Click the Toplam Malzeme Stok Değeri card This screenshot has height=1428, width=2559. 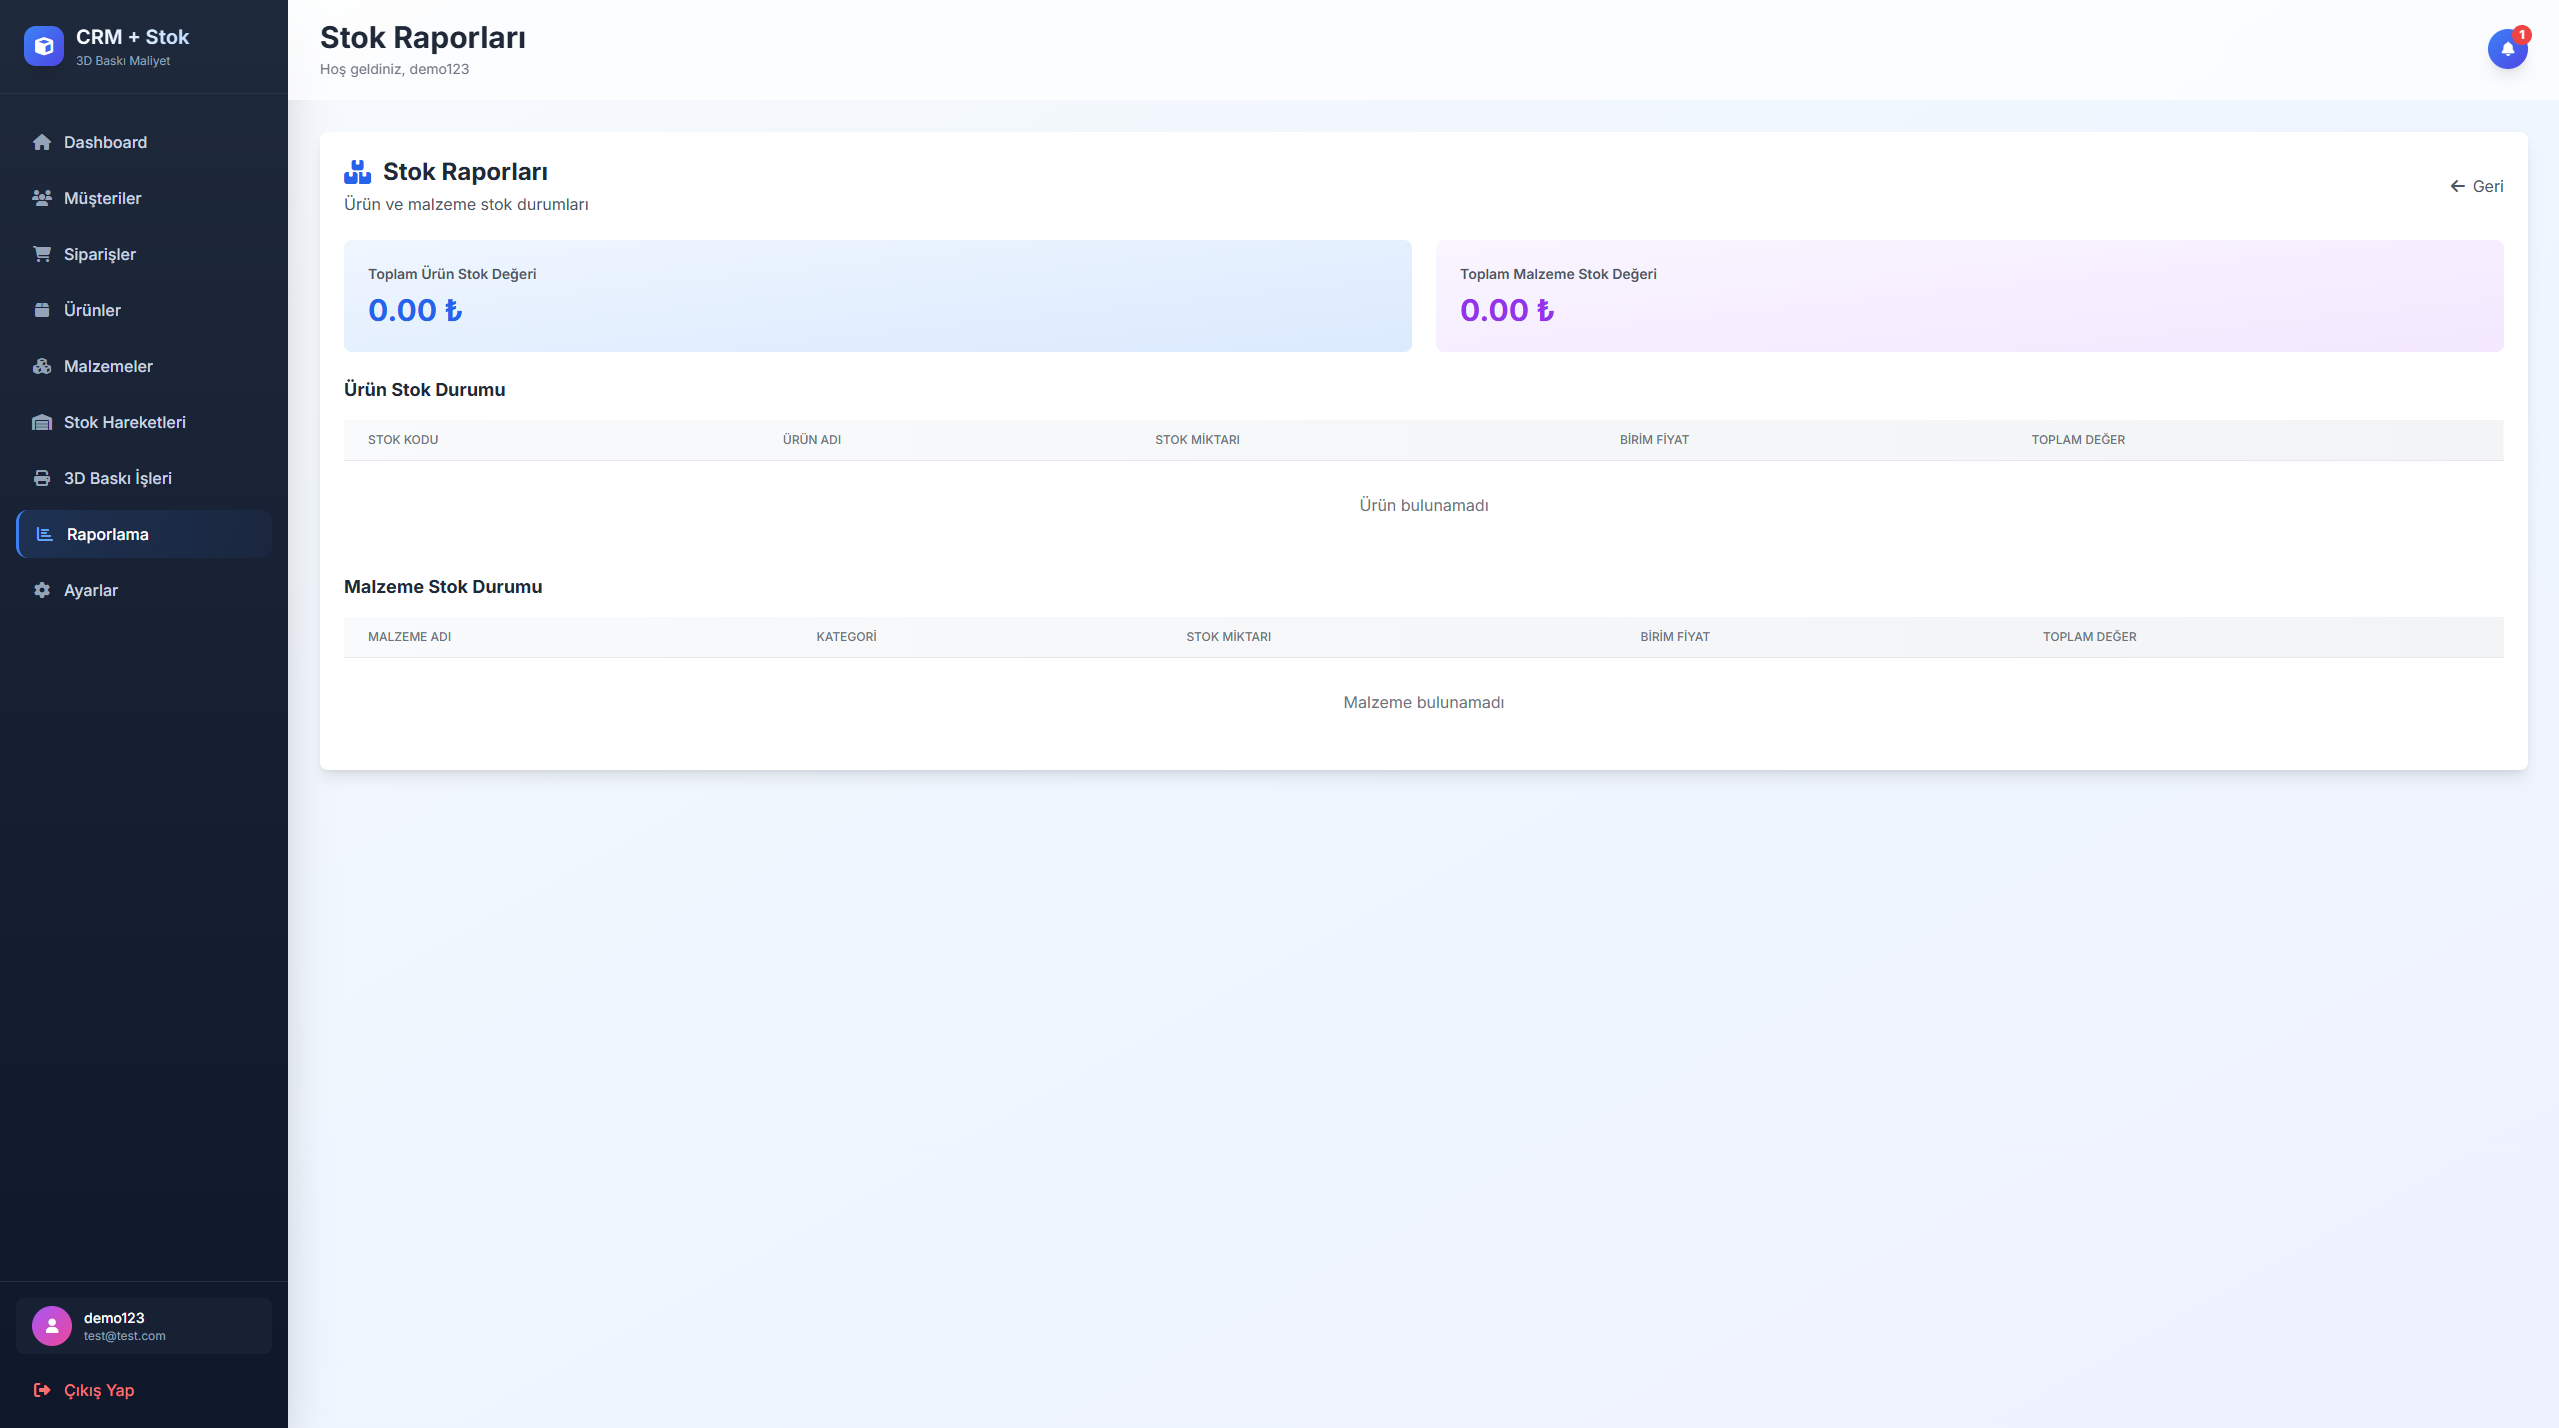click(x=1968, y=295)
